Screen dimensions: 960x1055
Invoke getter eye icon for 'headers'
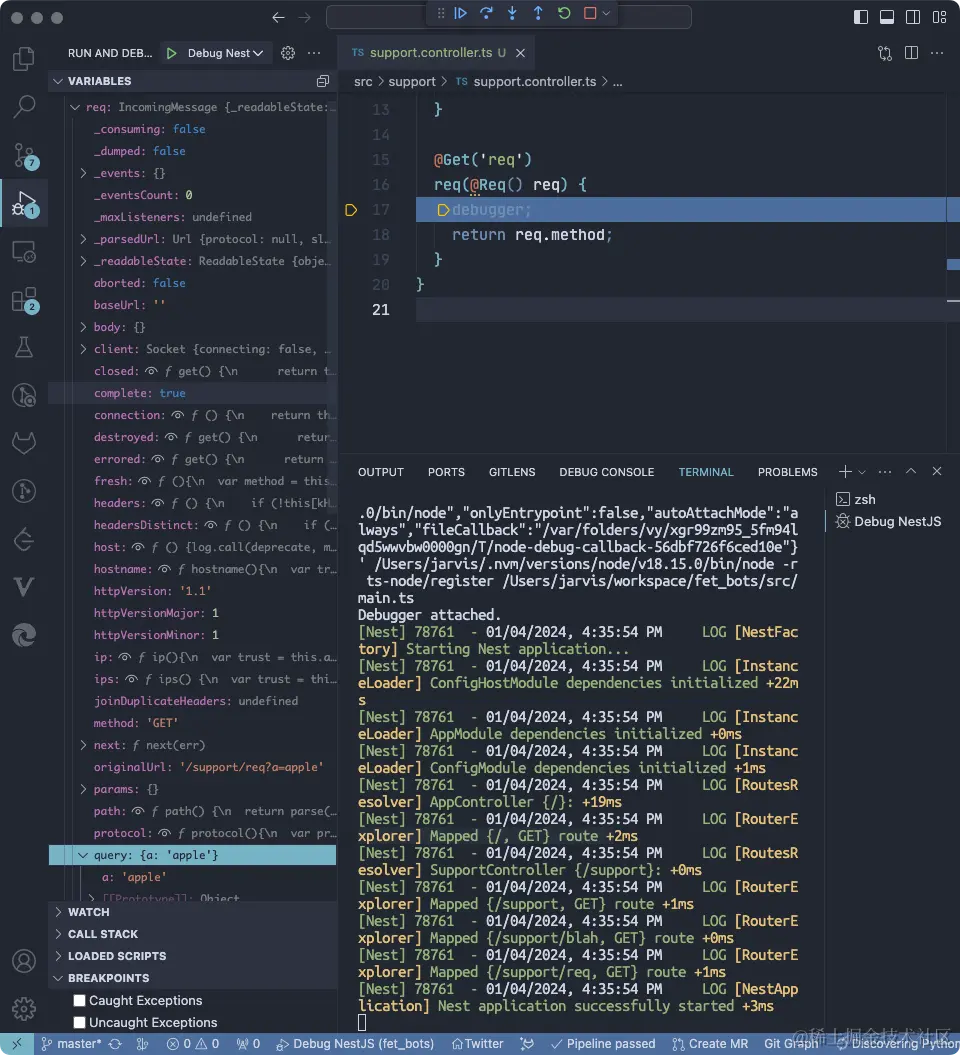(157, 503)
